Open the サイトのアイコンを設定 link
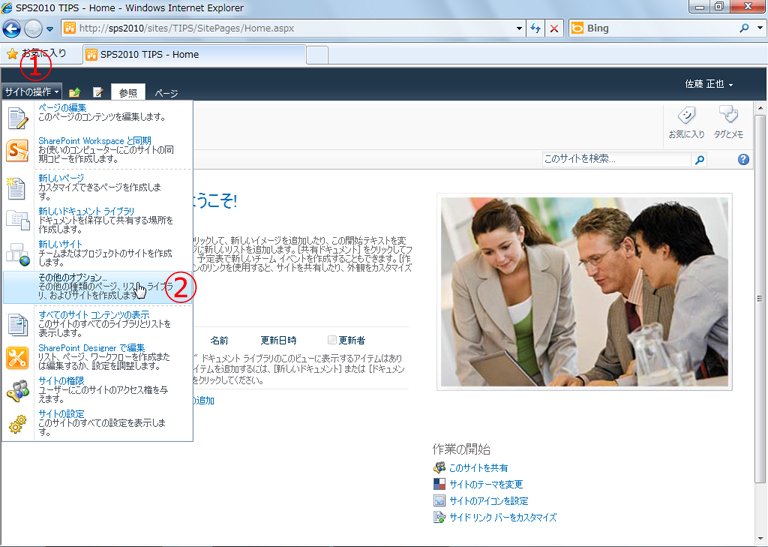This screenshot has height=547, width=768. click(489, 501)
